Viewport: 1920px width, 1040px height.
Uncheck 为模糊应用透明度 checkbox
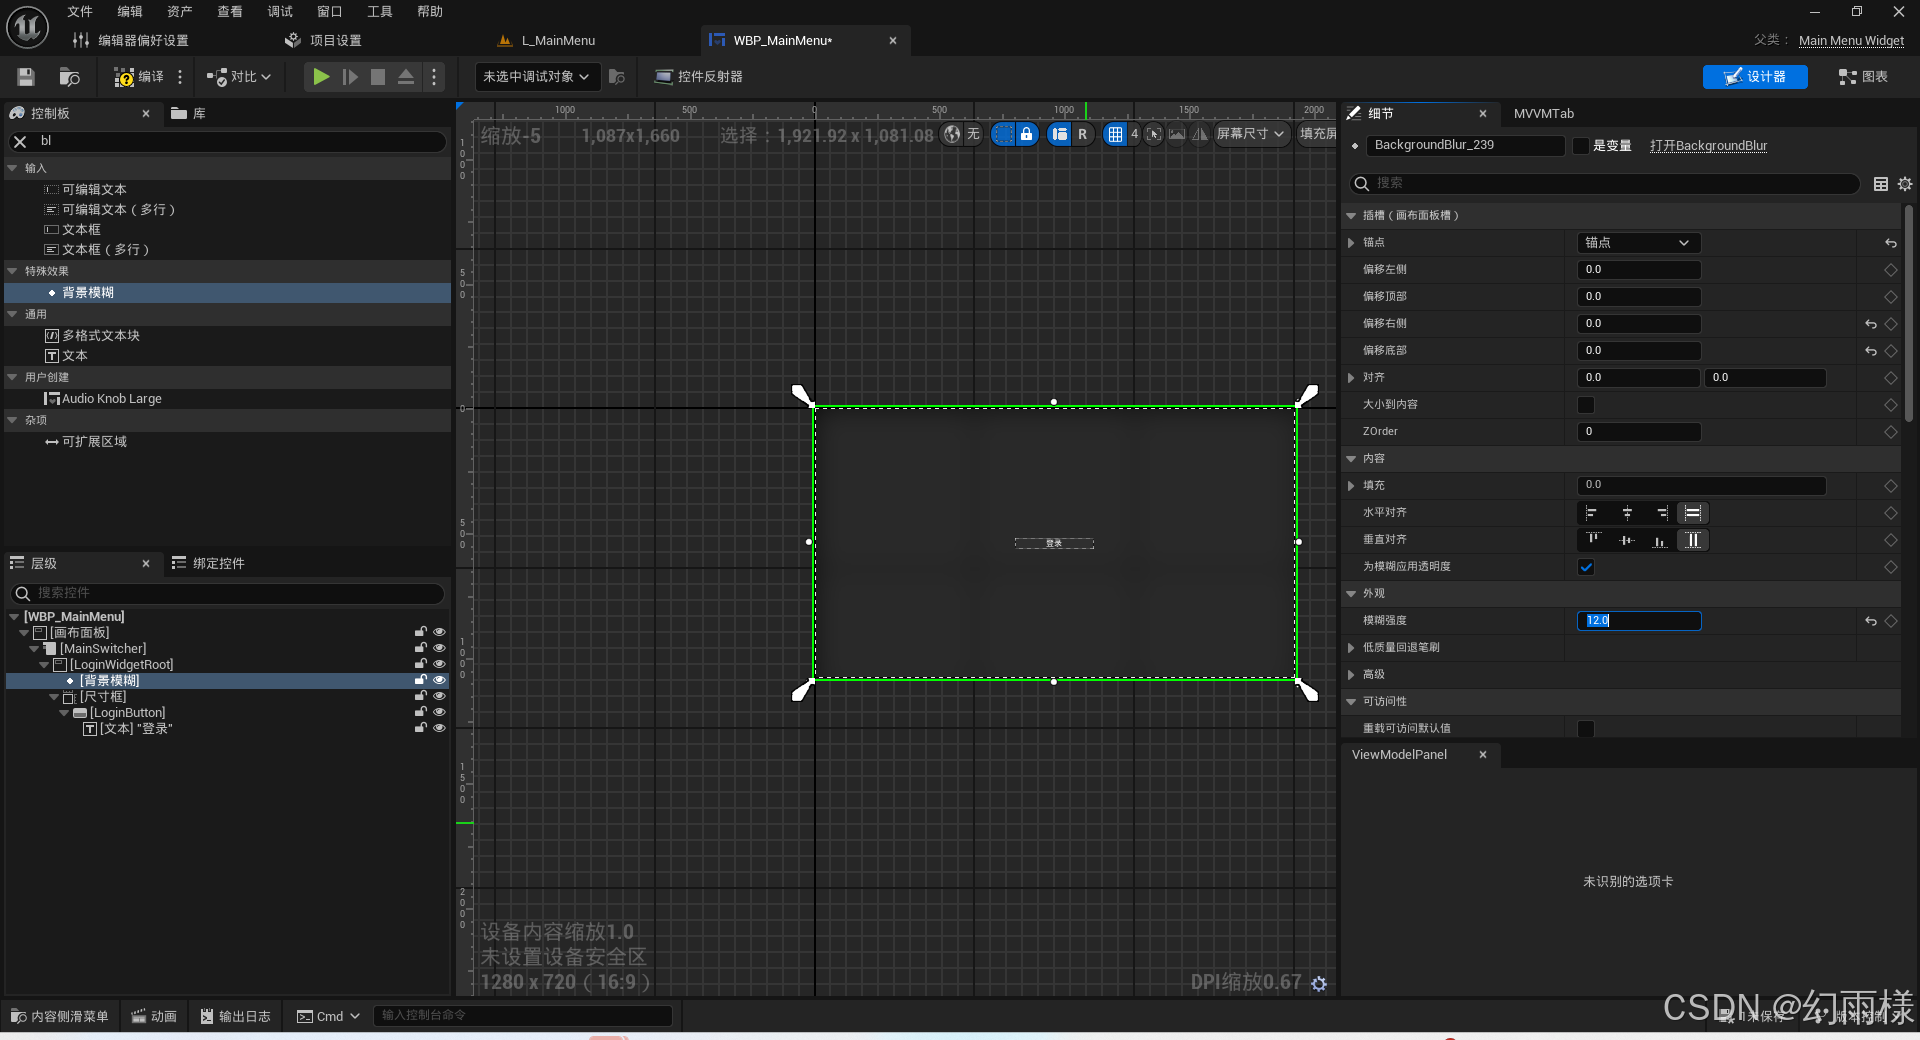point(1586,567)
